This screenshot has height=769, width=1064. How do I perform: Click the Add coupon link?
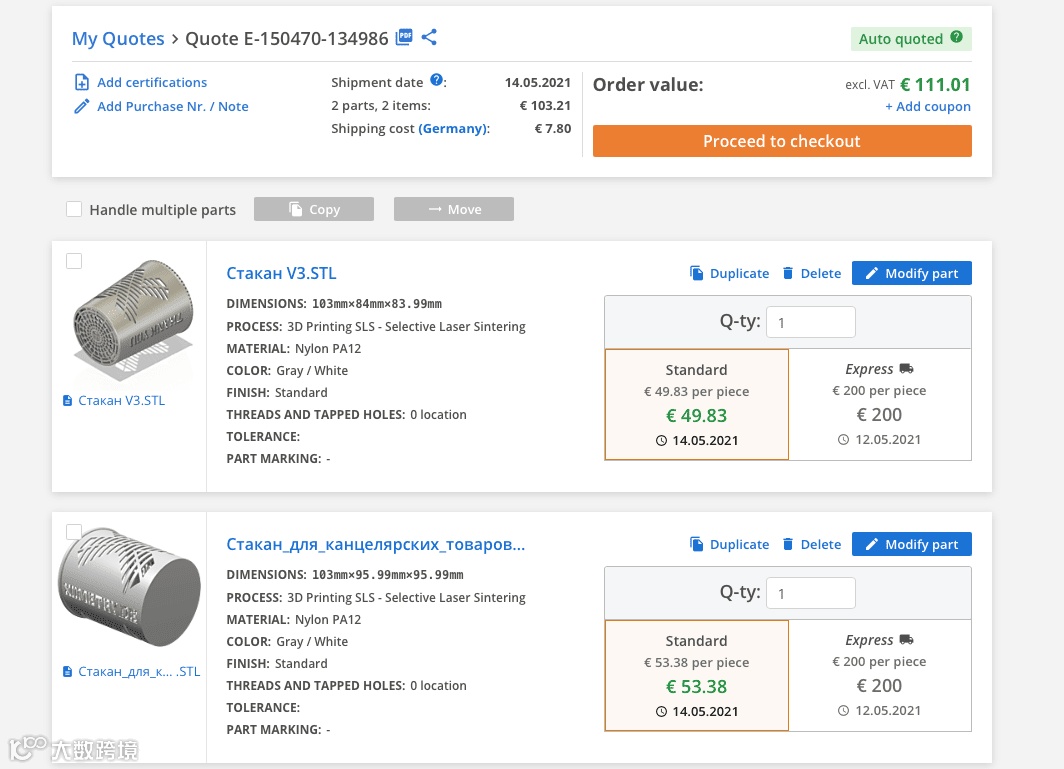click(x=928, y=107)
